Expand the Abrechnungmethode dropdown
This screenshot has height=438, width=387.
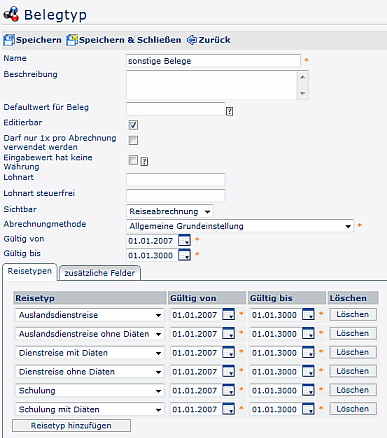click(x=240, y=226)
